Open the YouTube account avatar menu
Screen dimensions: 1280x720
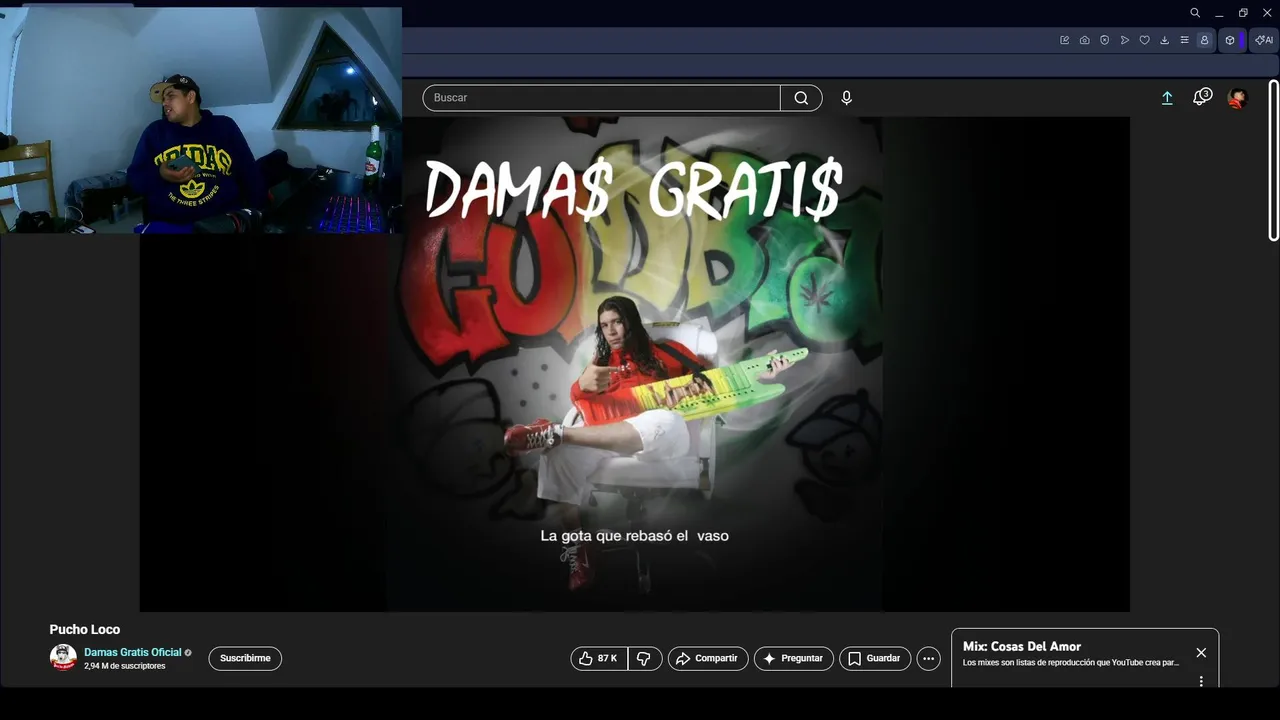pos(1237,98)
